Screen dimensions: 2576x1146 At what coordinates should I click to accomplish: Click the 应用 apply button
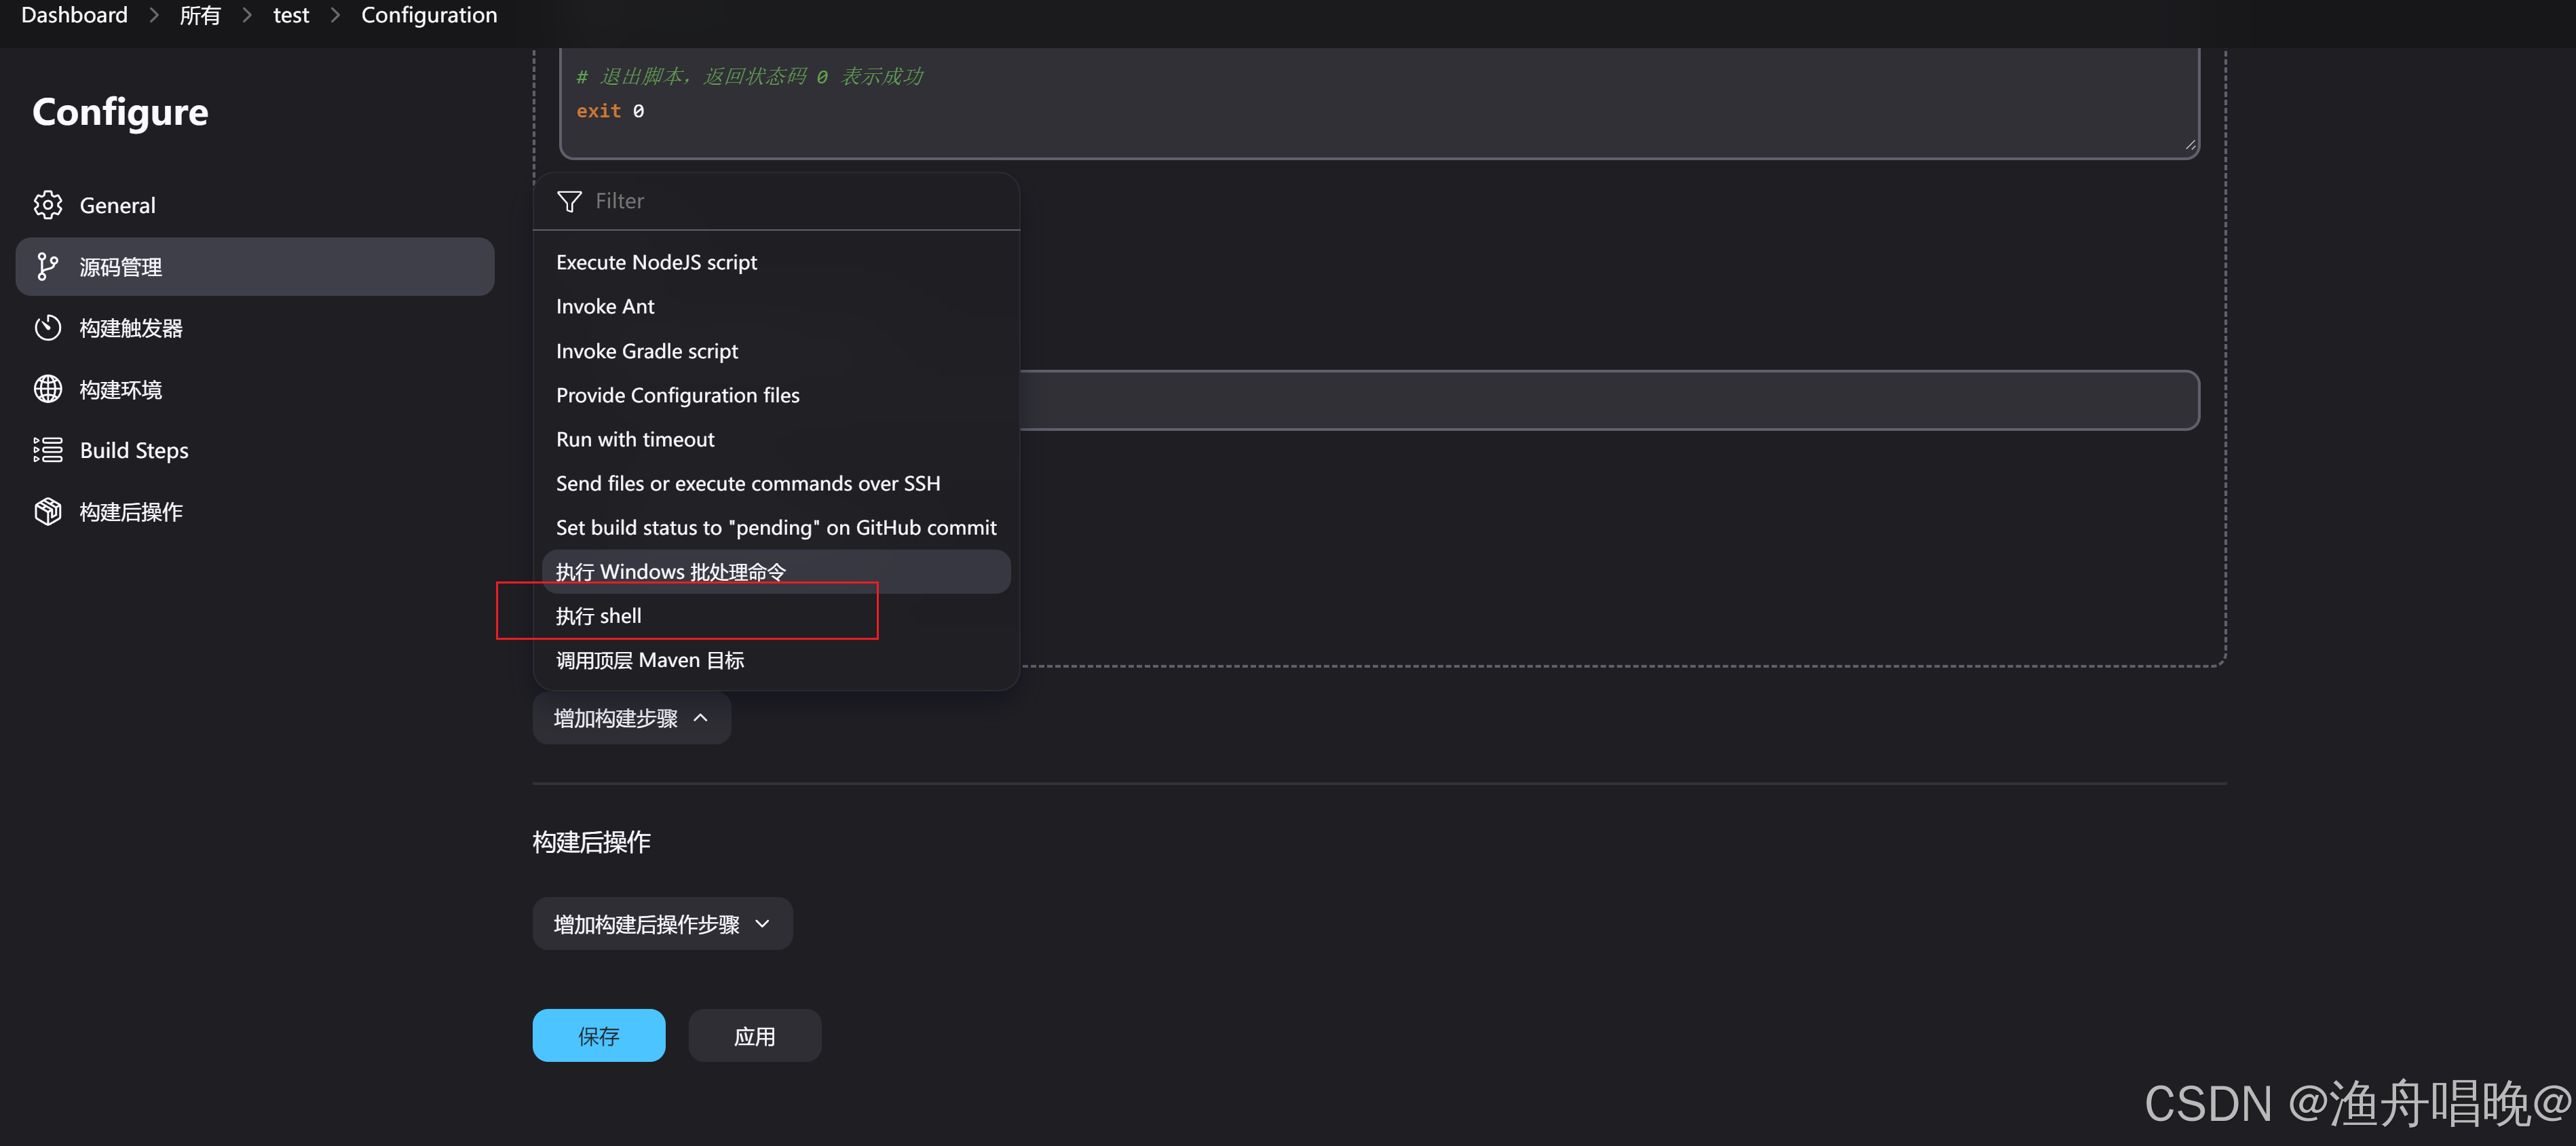[754, 1036]
